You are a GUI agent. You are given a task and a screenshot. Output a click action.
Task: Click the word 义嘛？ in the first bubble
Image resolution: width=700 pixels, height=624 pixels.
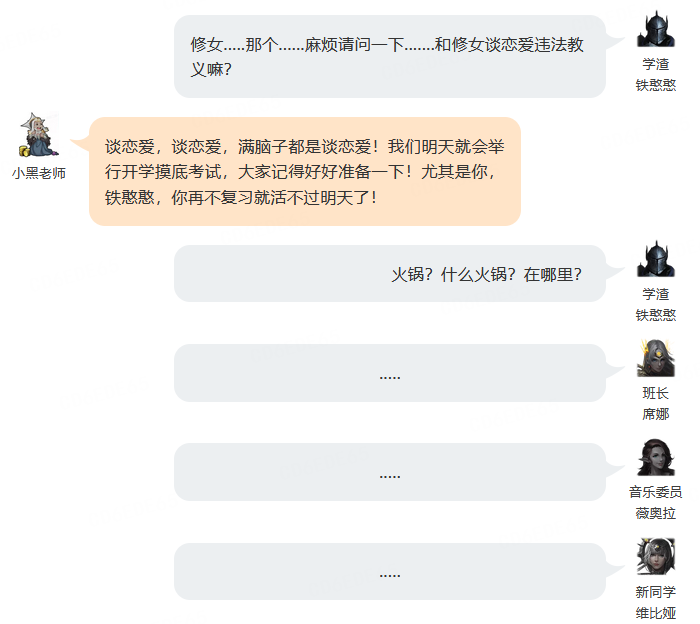point(211,70)
